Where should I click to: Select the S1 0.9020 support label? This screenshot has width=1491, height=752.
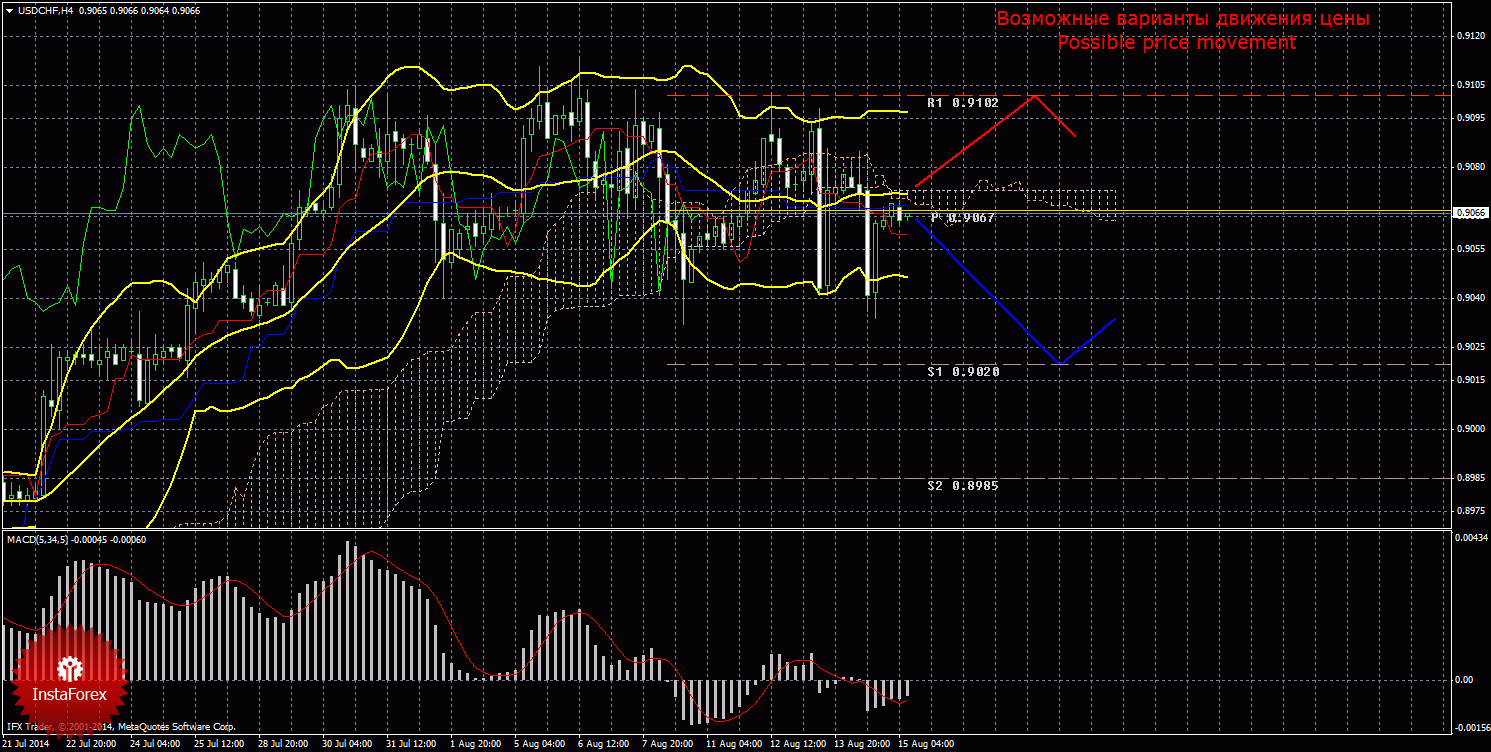click(963, 371)
